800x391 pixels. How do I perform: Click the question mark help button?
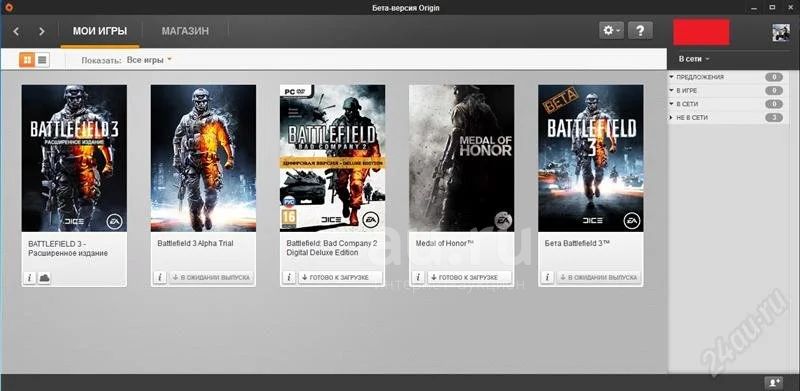coord(640,31)
